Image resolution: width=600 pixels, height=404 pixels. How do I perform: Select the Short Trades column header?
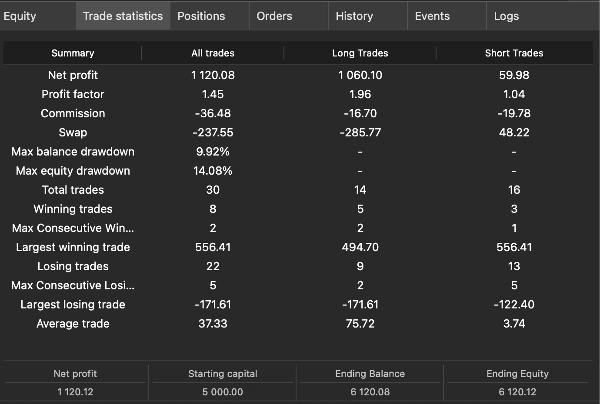tap(513, 53)
